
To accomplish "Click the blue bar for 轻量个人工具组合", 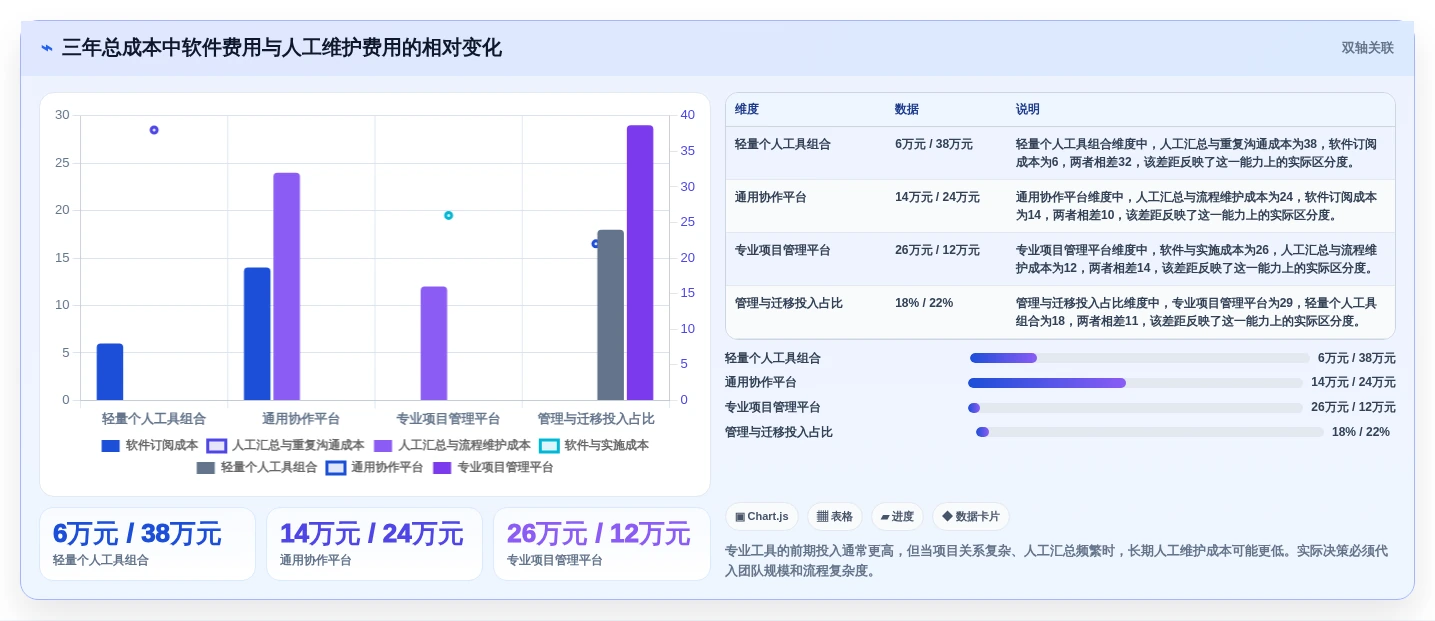I will pos(110,372).
